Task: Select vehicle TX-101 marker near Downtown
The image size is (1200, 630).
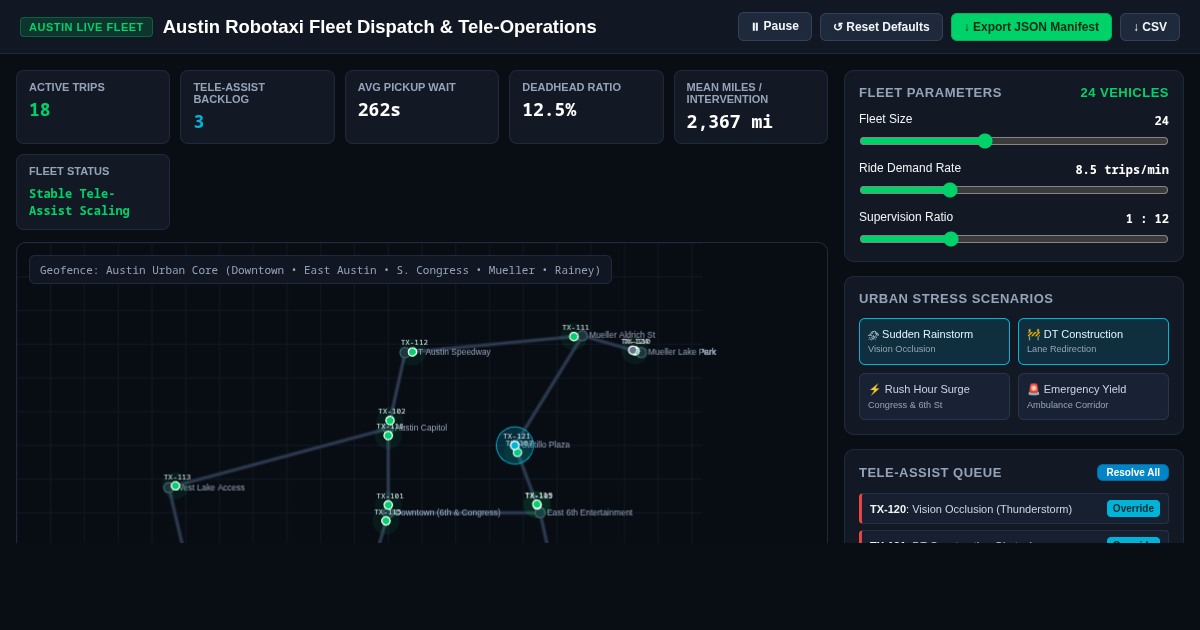Action: click(388, 505)
